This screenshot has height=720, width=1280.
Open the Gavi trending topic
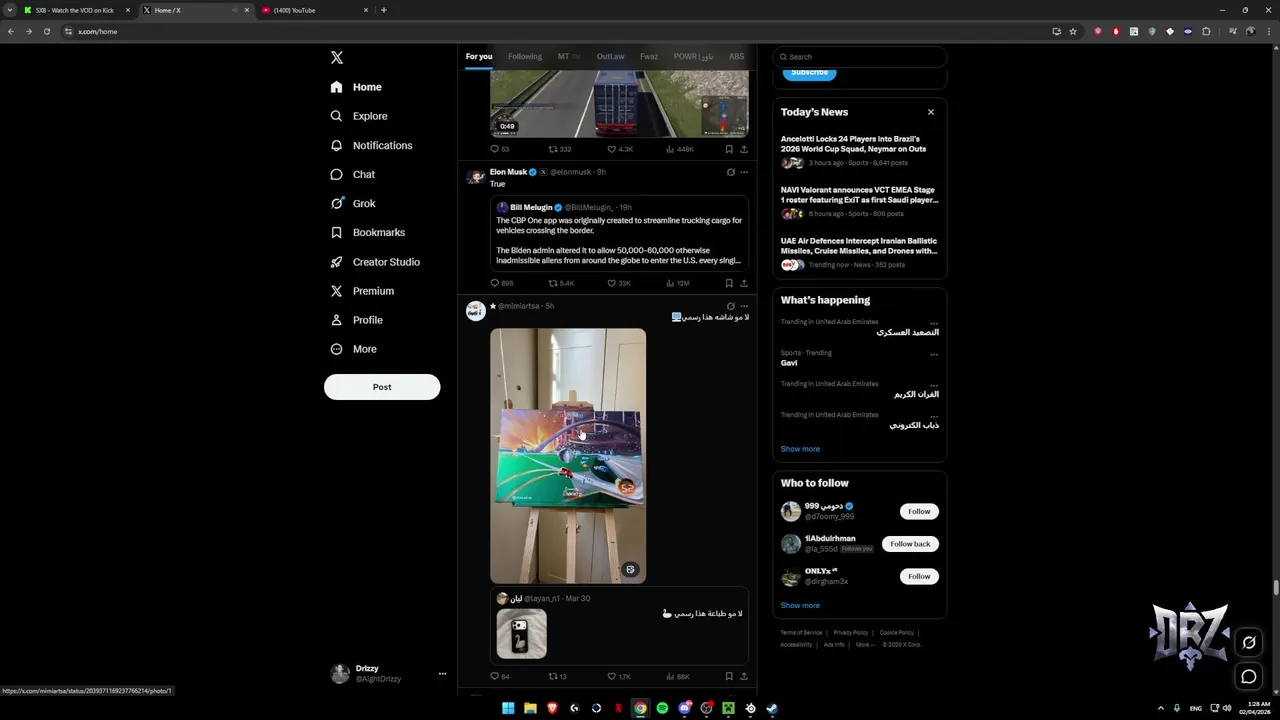tap(789, 363)
